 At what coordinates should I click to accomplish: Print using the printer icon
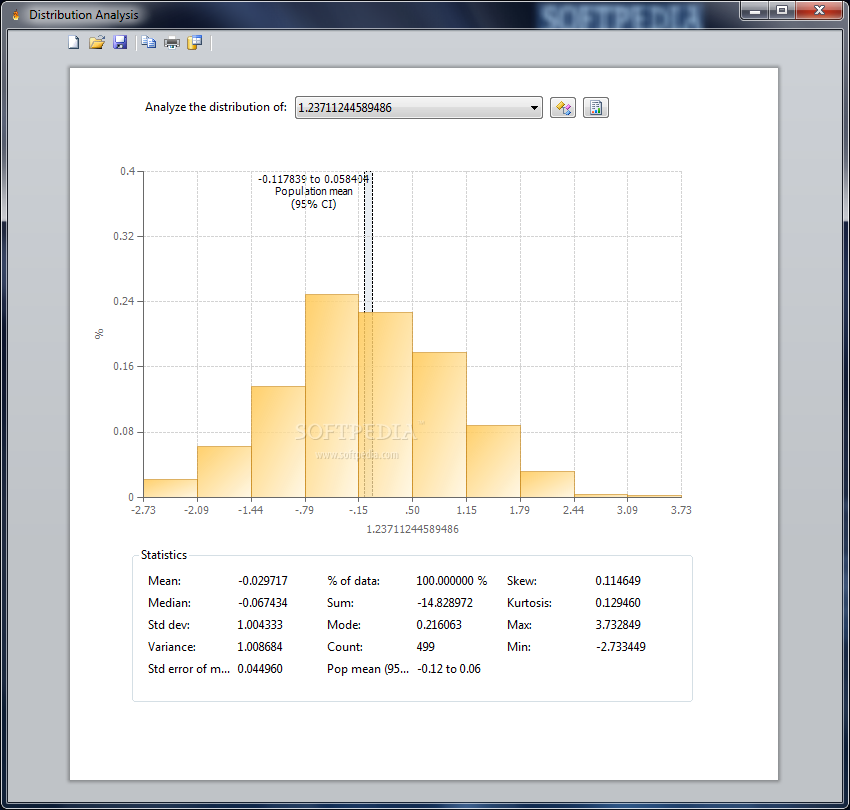pyautogui.click(x=172, y=42)
